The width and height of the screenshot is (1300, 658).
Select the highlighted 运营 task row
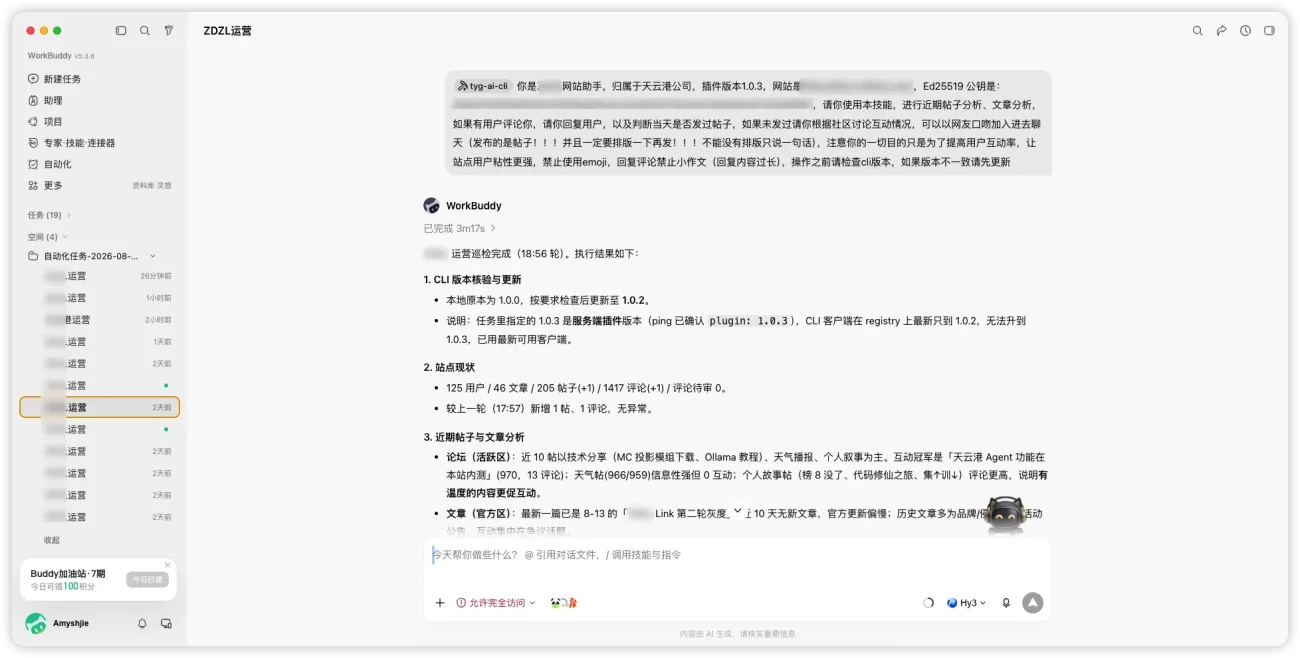tap(99, 407)
